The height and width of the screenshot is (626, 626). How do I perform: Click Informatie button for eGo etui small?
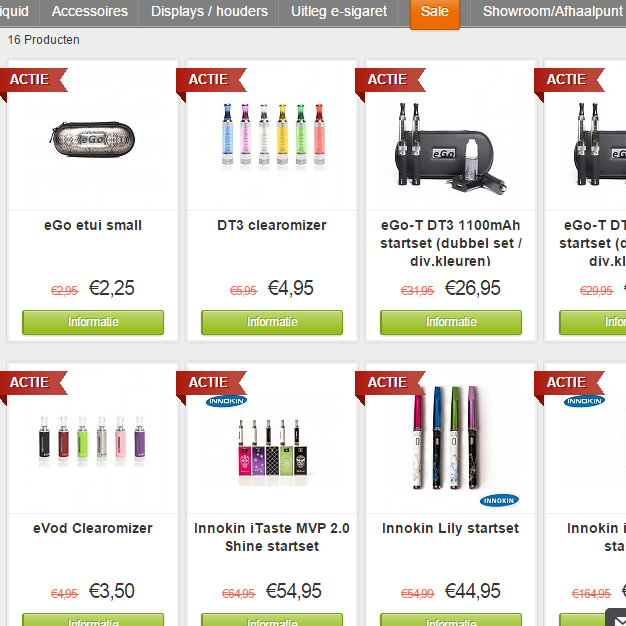(x=93, y=322)
